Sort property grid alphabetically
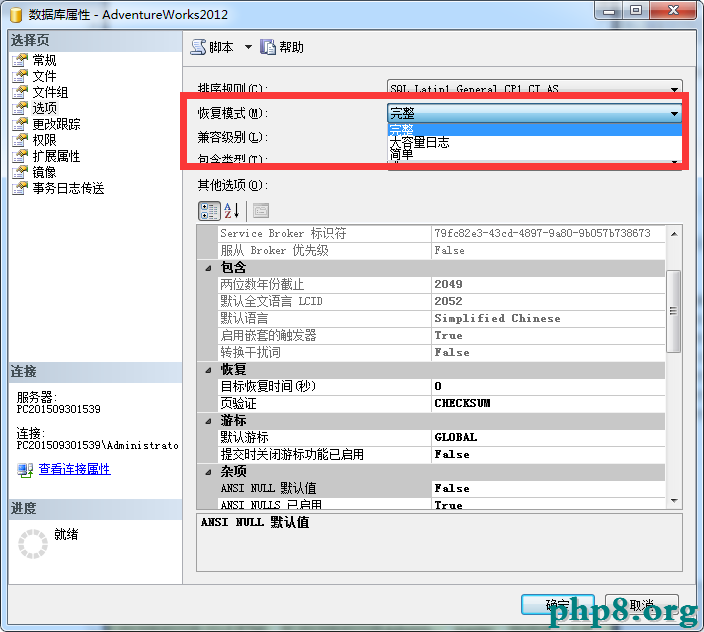The width and height of the screenshot is (704, 632). [x=232, y=211]
